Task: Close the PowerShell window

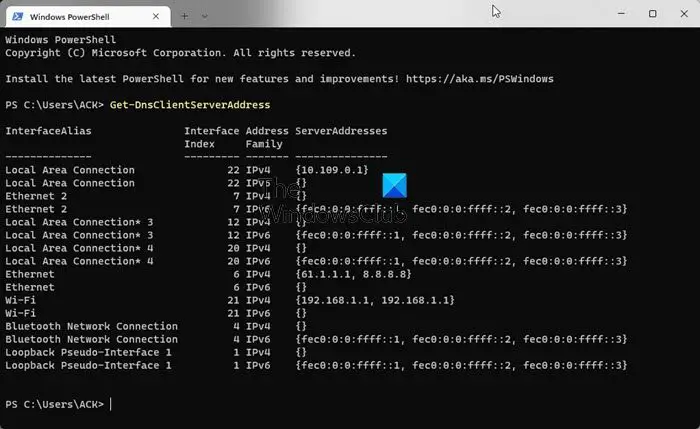Action: click(x=684, y=13)
